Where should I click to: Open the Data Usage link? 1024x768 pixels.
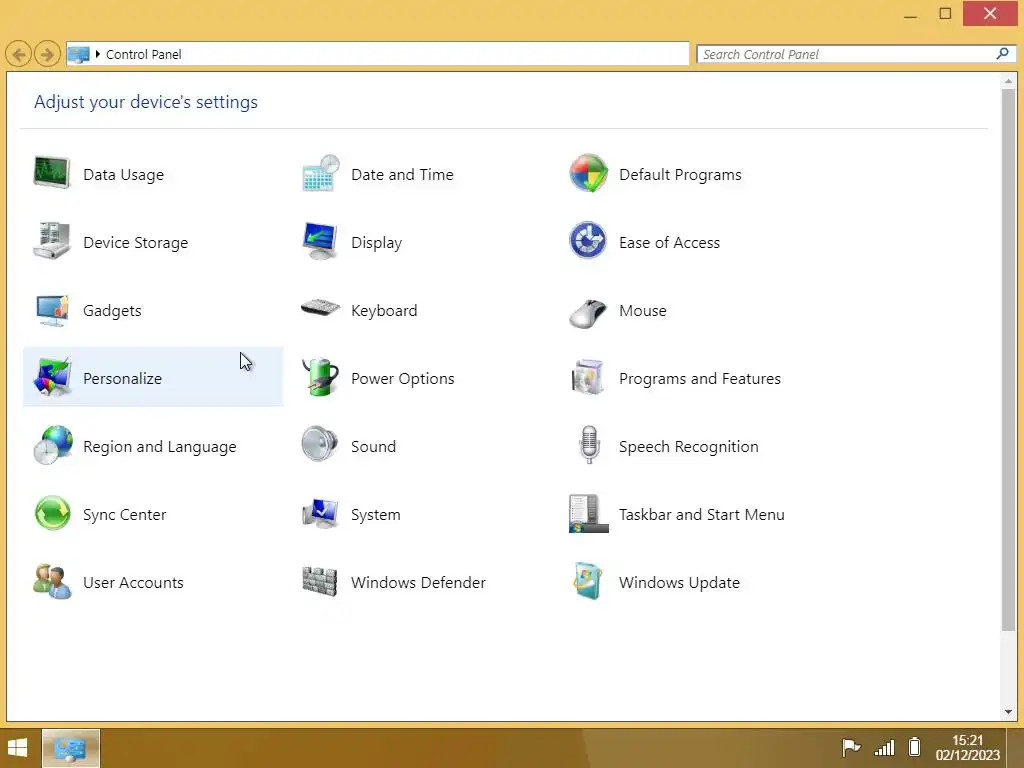tap(123, 175)
